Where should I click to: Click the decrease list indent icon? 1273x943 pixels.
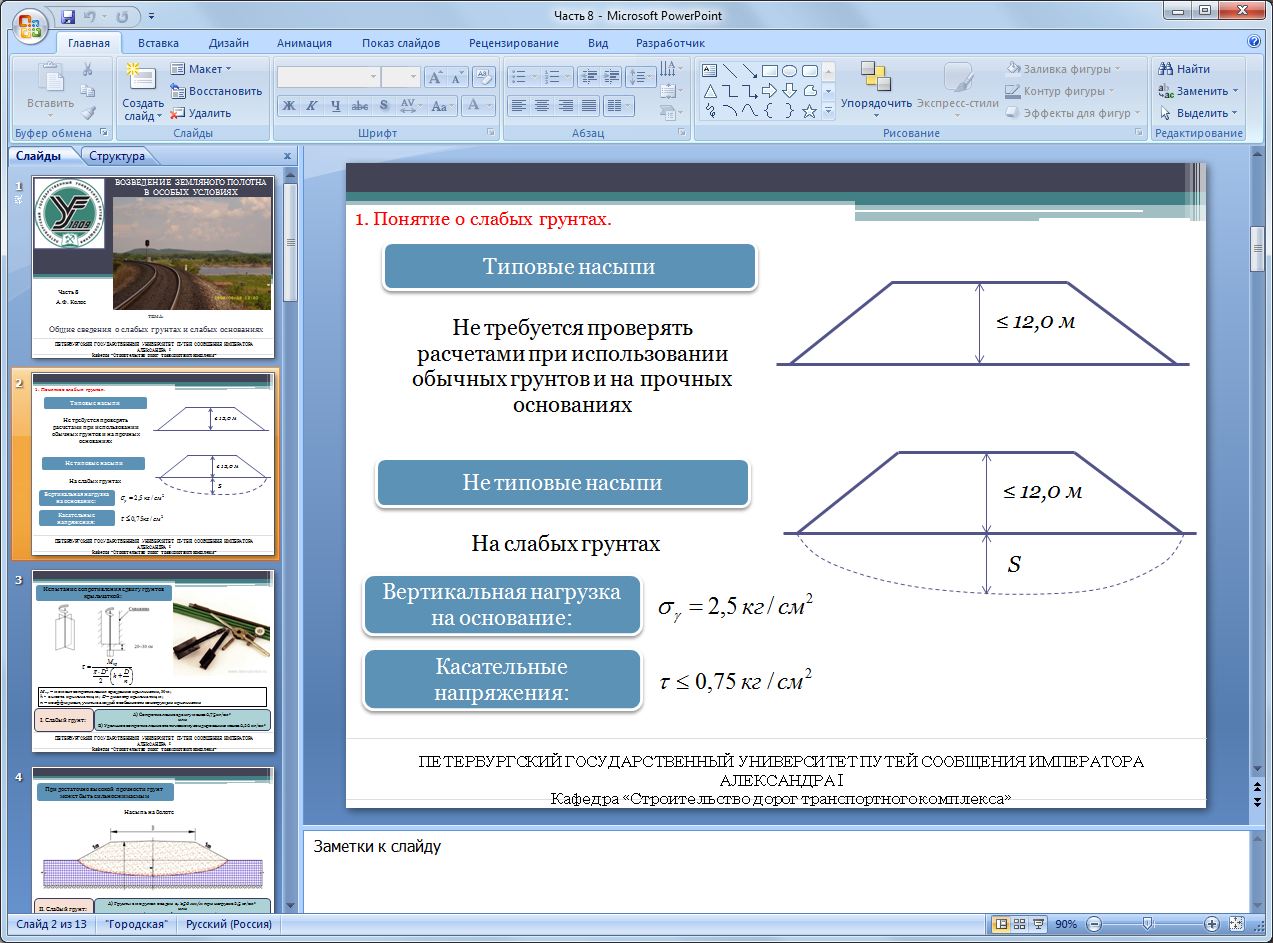pyautogui.click(x=588, y=76)
